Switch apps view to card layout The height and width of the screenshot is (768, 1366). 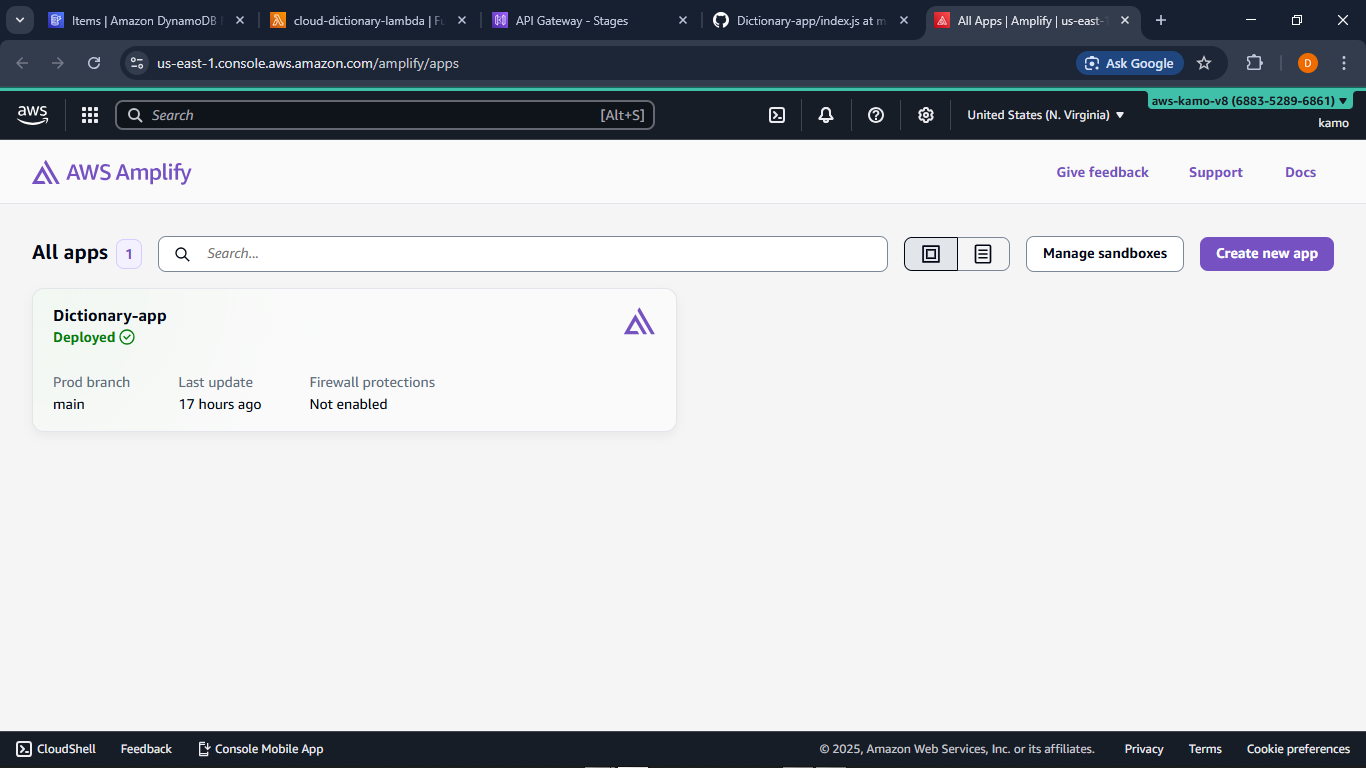[x=930, y=253]
